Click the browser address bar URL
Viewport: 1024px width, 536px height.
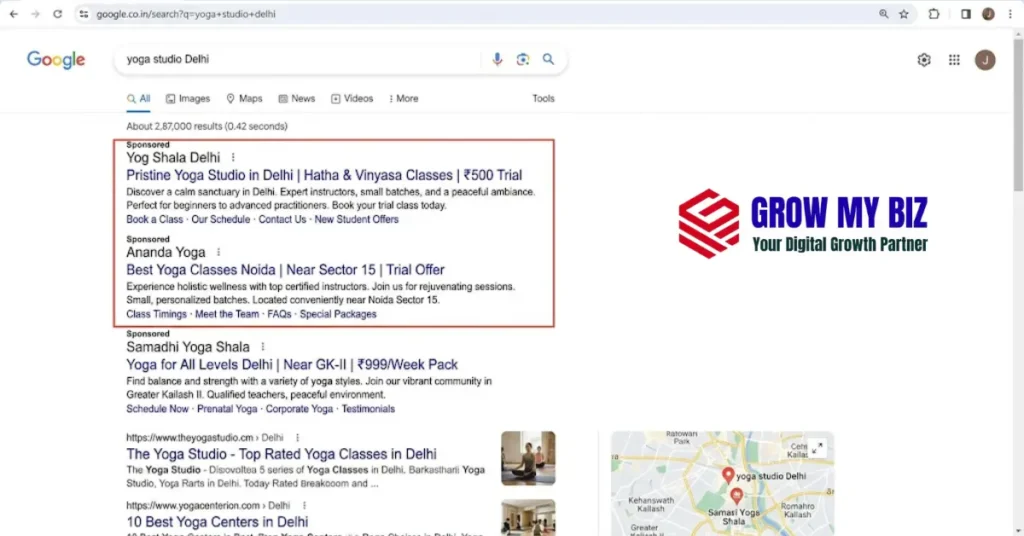coord(186,14)
